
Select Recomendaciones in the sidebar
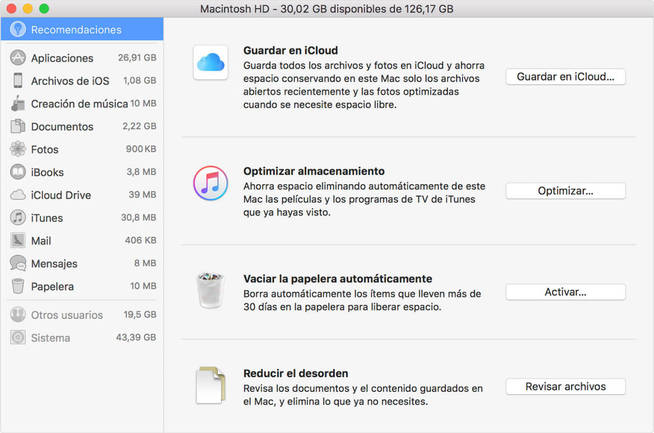pyautogui.click(x=82, y=29)
